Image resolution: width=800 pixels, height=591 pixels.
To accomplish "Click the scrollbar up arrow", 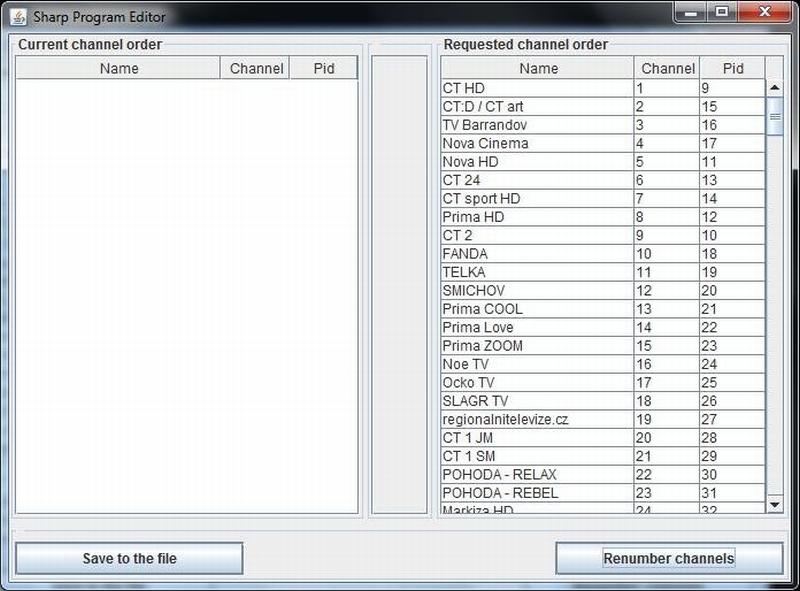I will [773, 88].
